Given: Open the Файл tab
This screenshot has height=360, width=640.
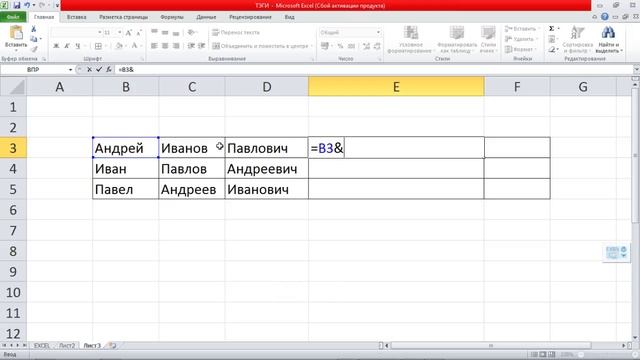Looking at the screenshot, I should [13, 17].
